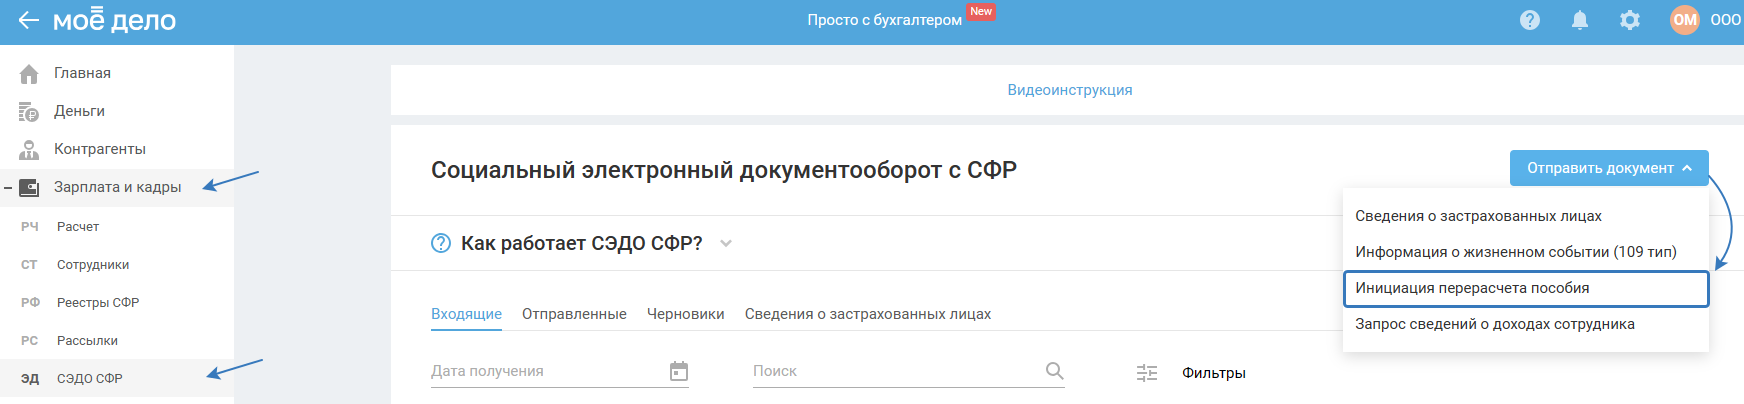
Task: Click the question icon beside Как работает СЭДО
Action: [x=441, y=243]
